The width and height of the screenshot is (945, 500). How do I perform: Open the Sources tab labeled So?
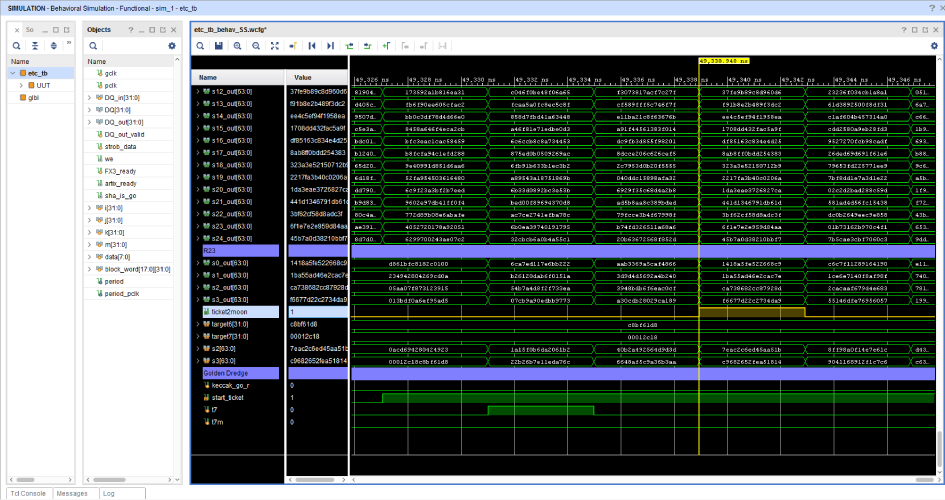click(30, 30)
